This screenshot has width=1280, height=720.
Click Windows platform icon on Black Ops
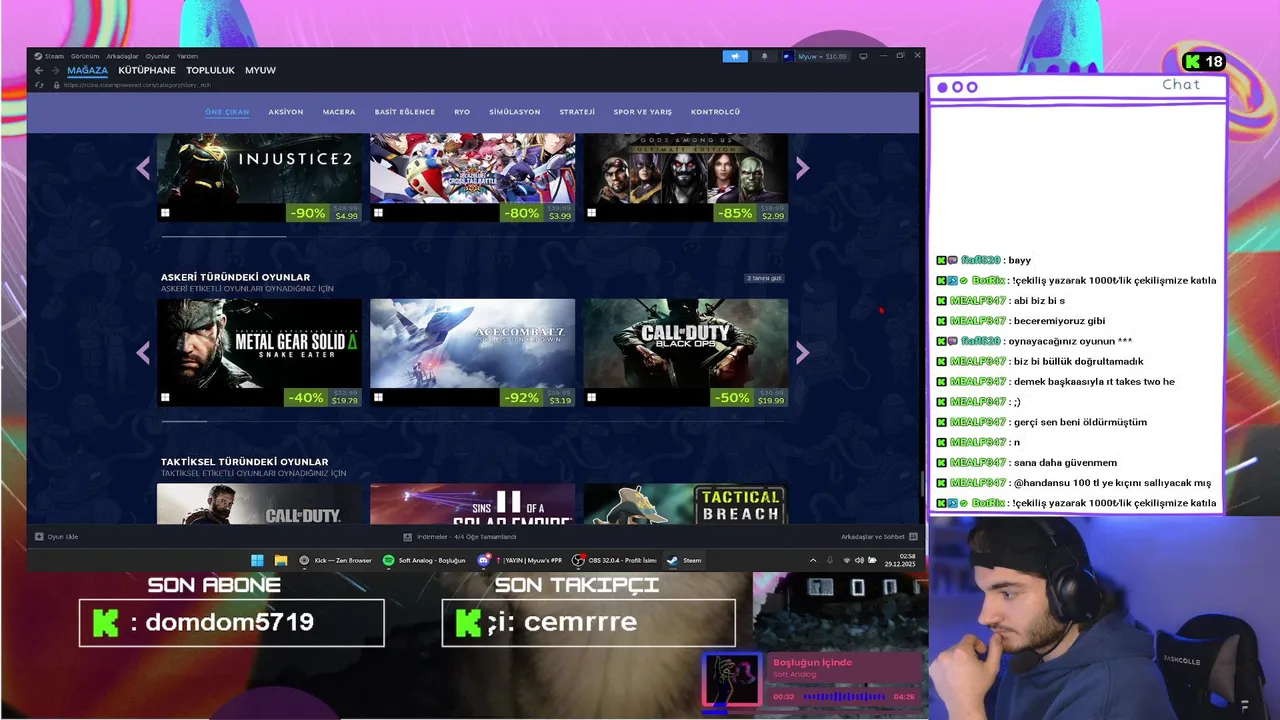pyautogui.click(x=592, y=397)
